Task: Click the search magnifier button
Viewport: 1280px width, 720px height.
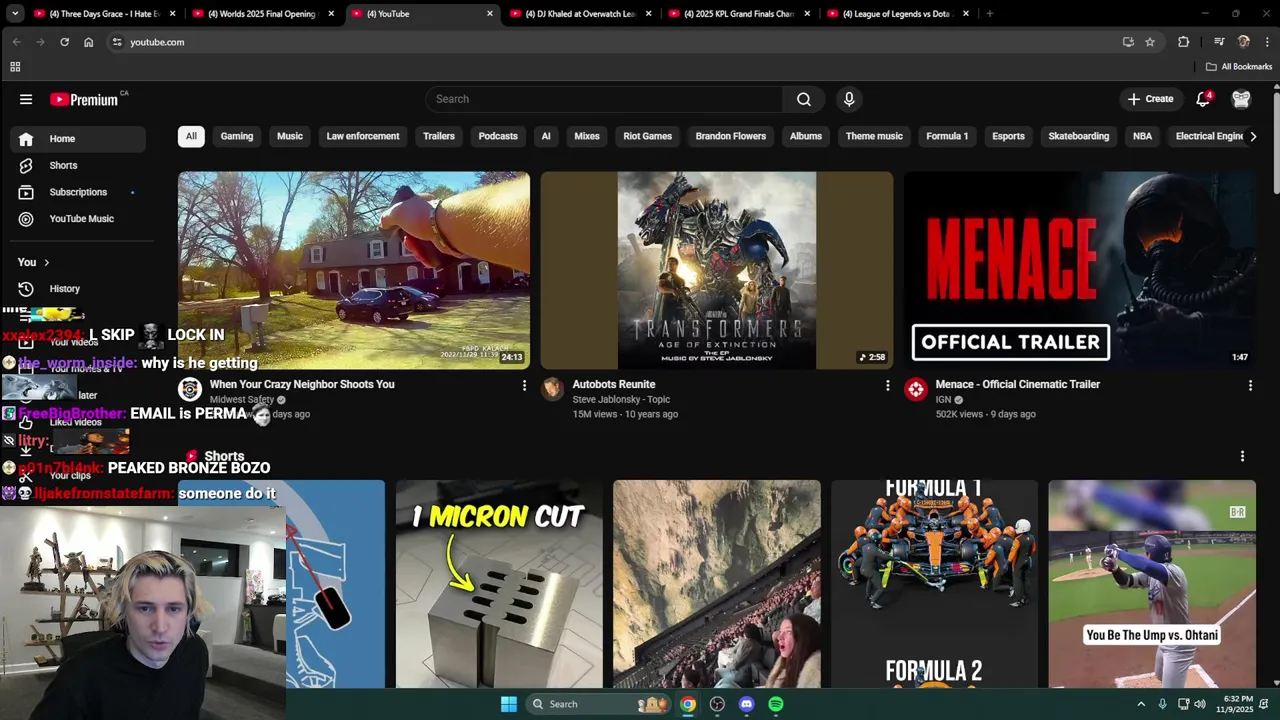Action: [804, 99]
